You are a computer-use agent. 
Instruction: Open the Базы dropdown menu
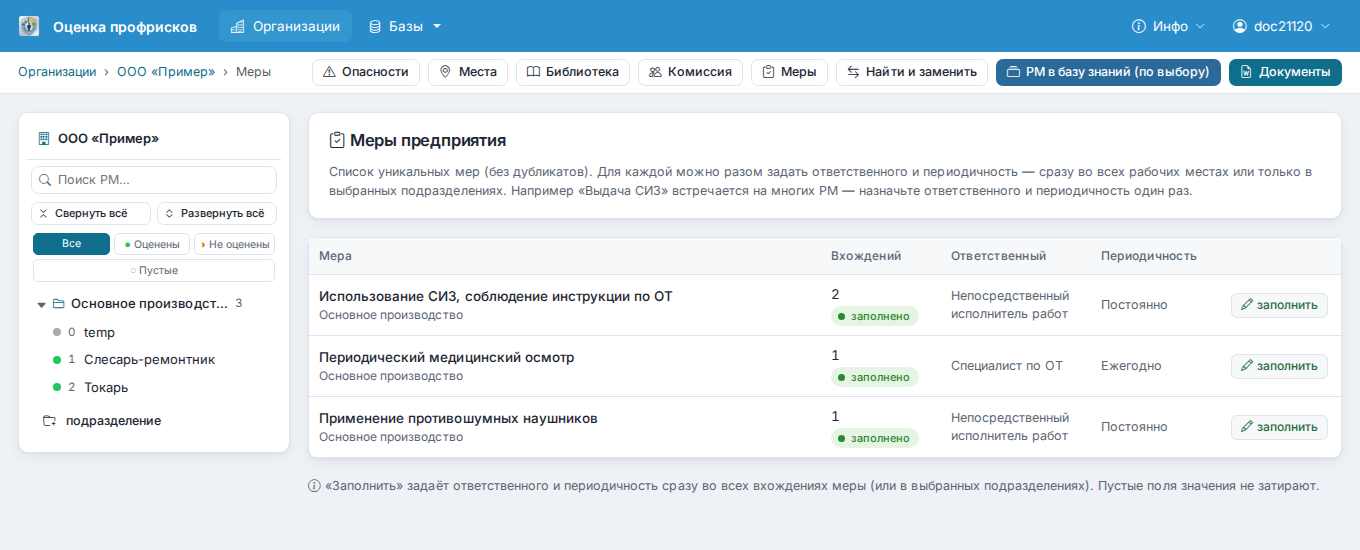click(405, 26)
